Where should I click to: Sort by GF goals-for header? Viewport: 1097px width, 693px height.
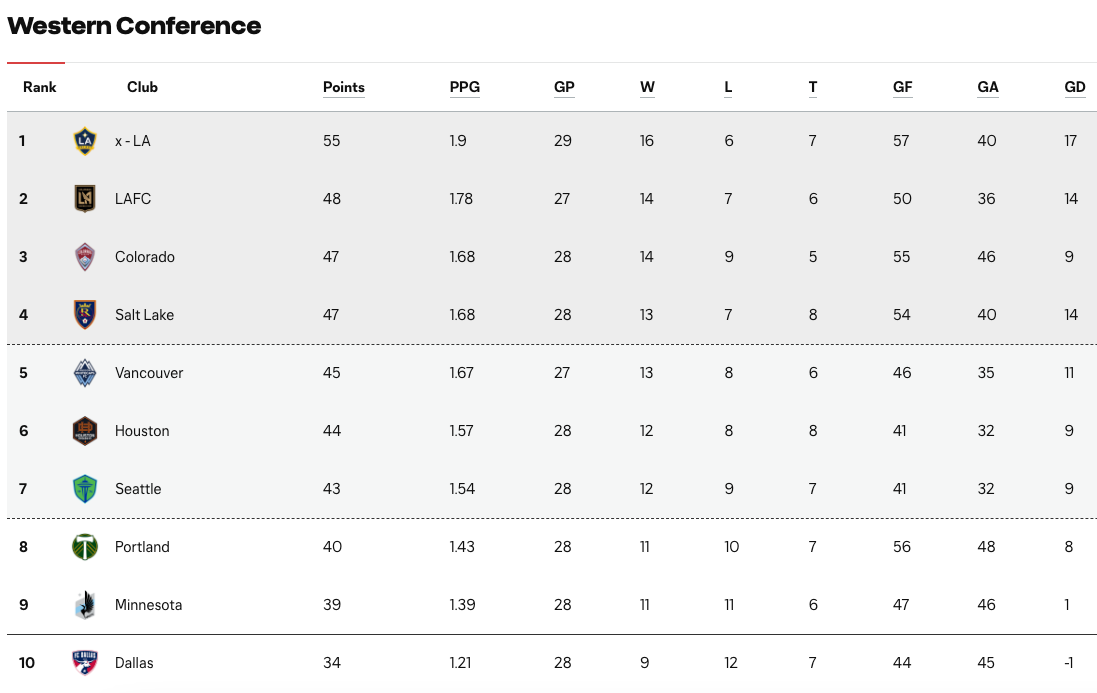903,87
